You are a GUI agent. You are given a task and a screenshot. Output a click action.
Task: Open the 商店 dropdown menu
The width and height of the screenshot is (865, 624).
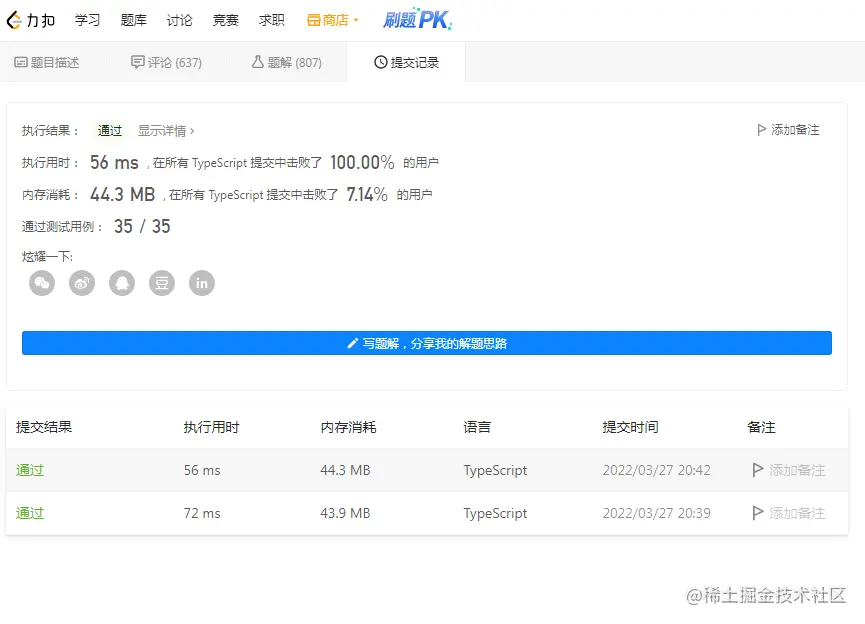[333, 20]
